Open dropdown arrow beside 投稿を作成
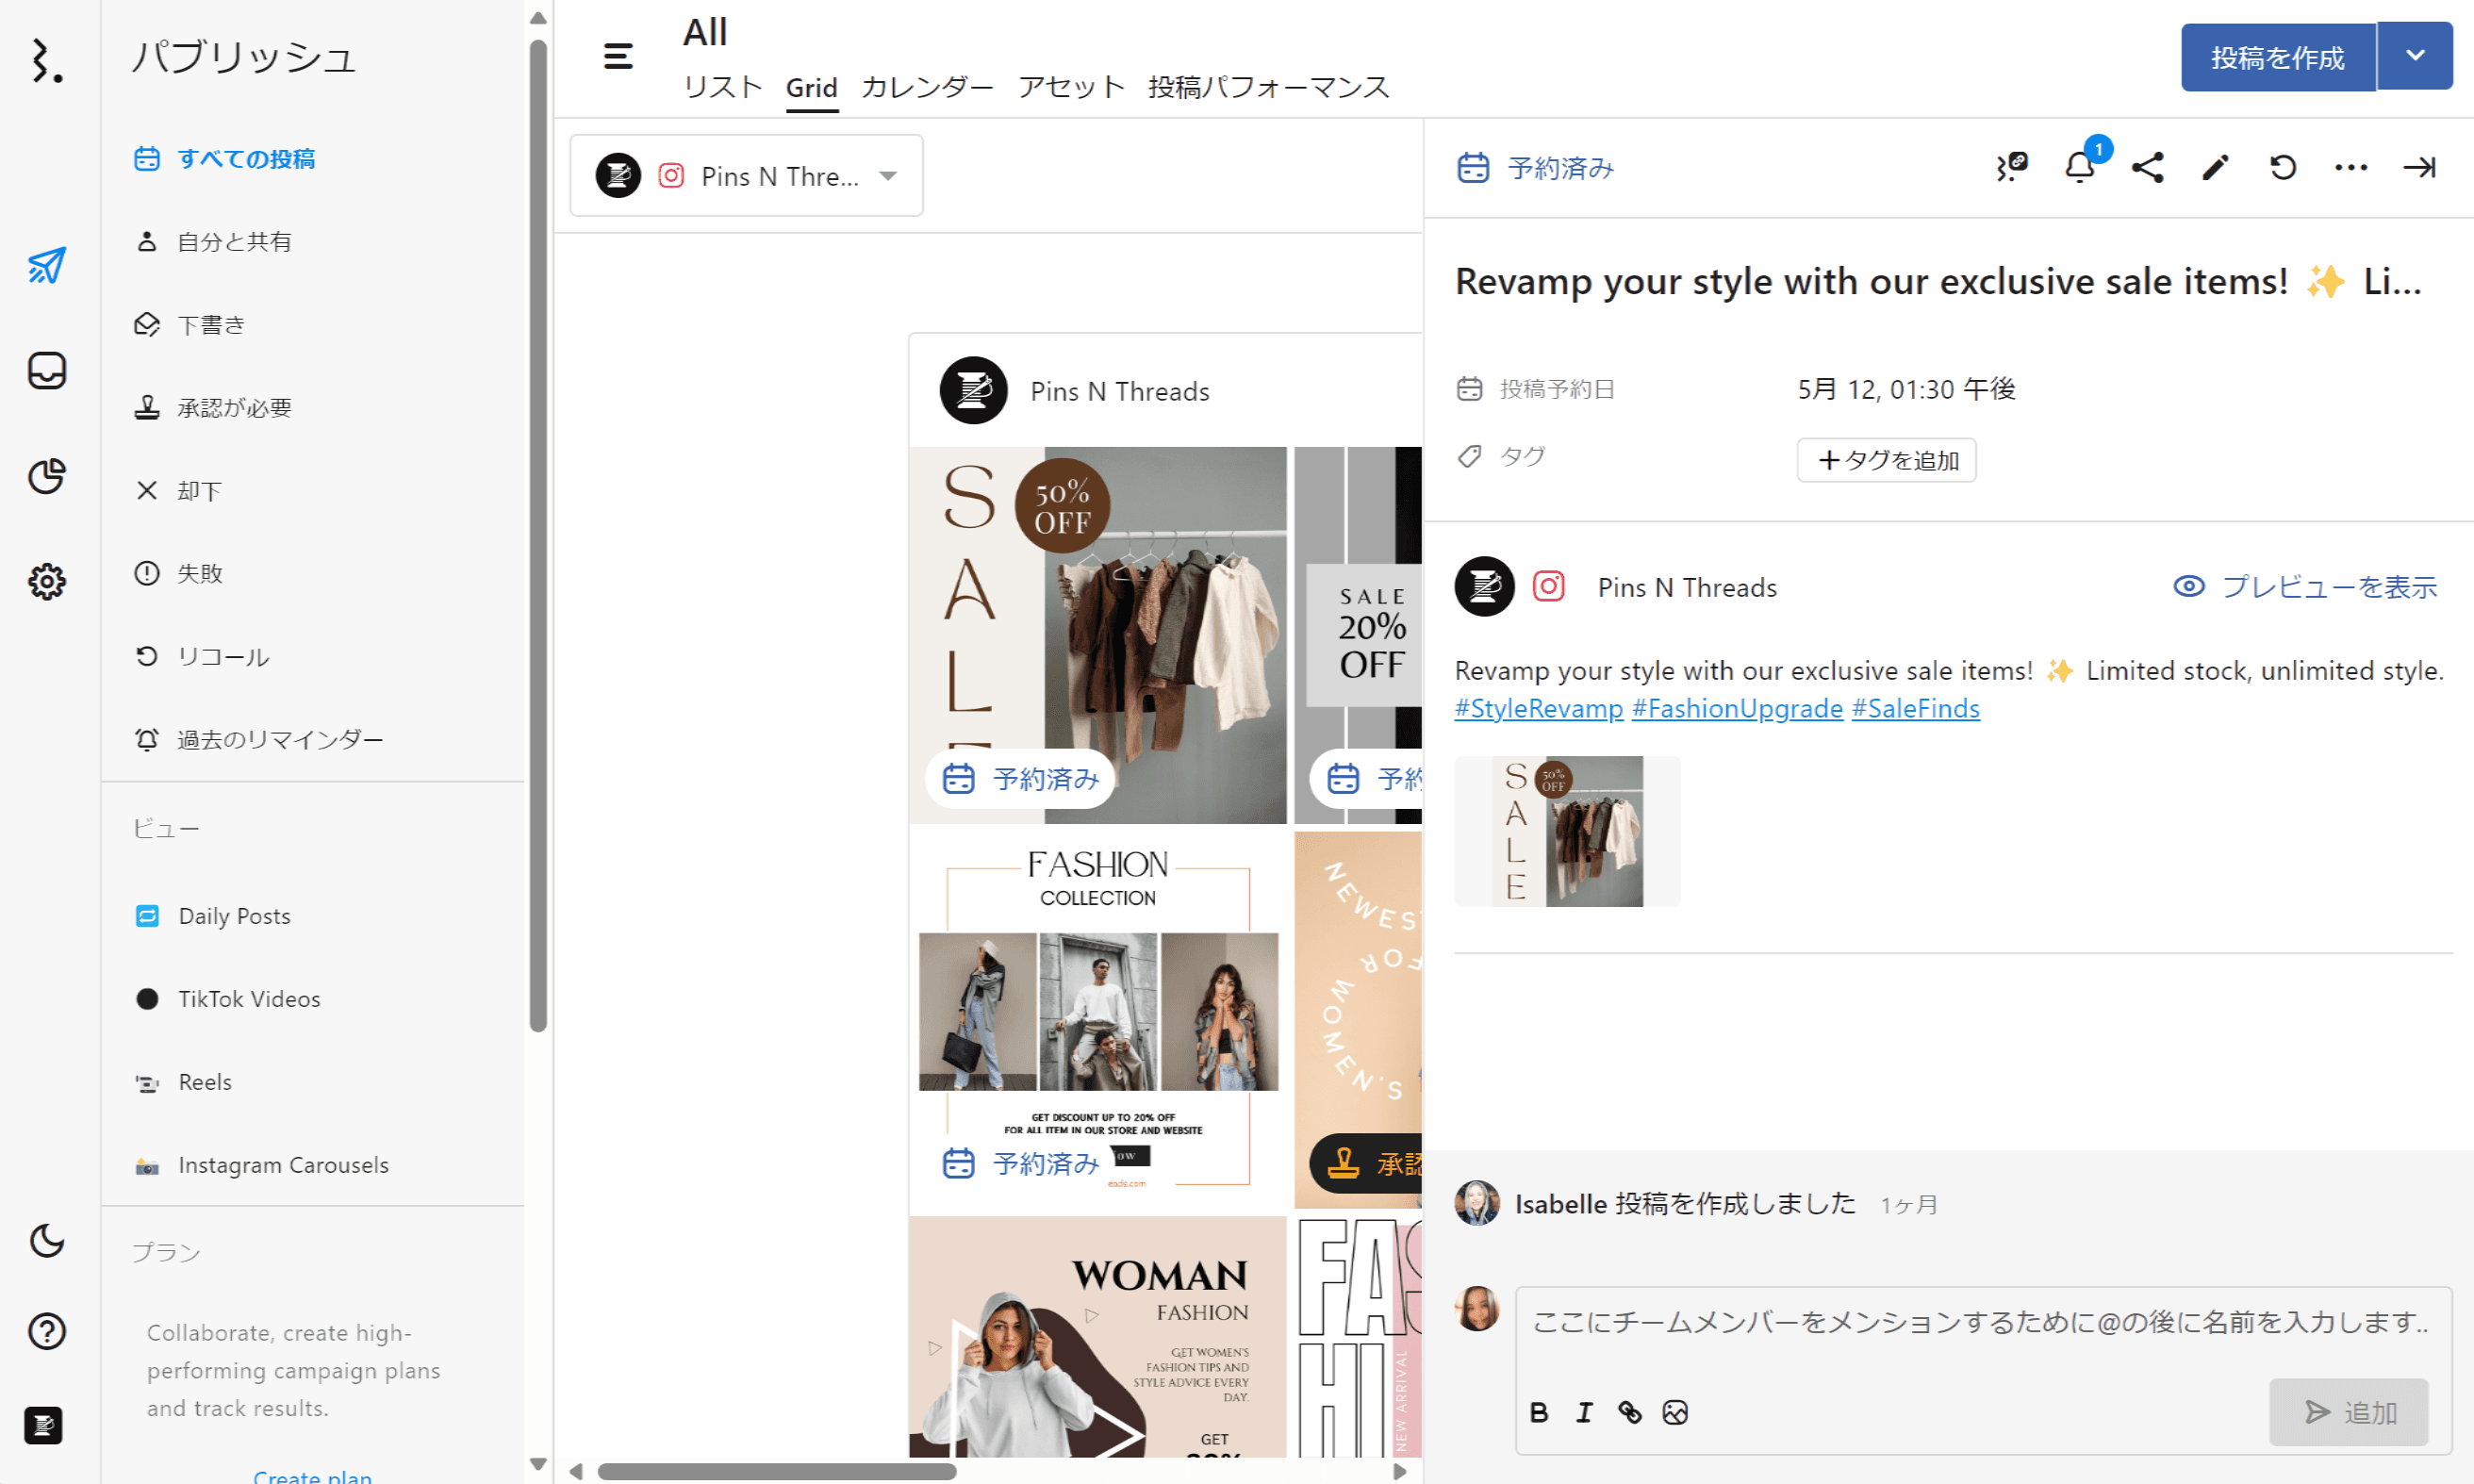Image resolution: width=2474 pixels, height=1484 pixels. point(2415,56)
